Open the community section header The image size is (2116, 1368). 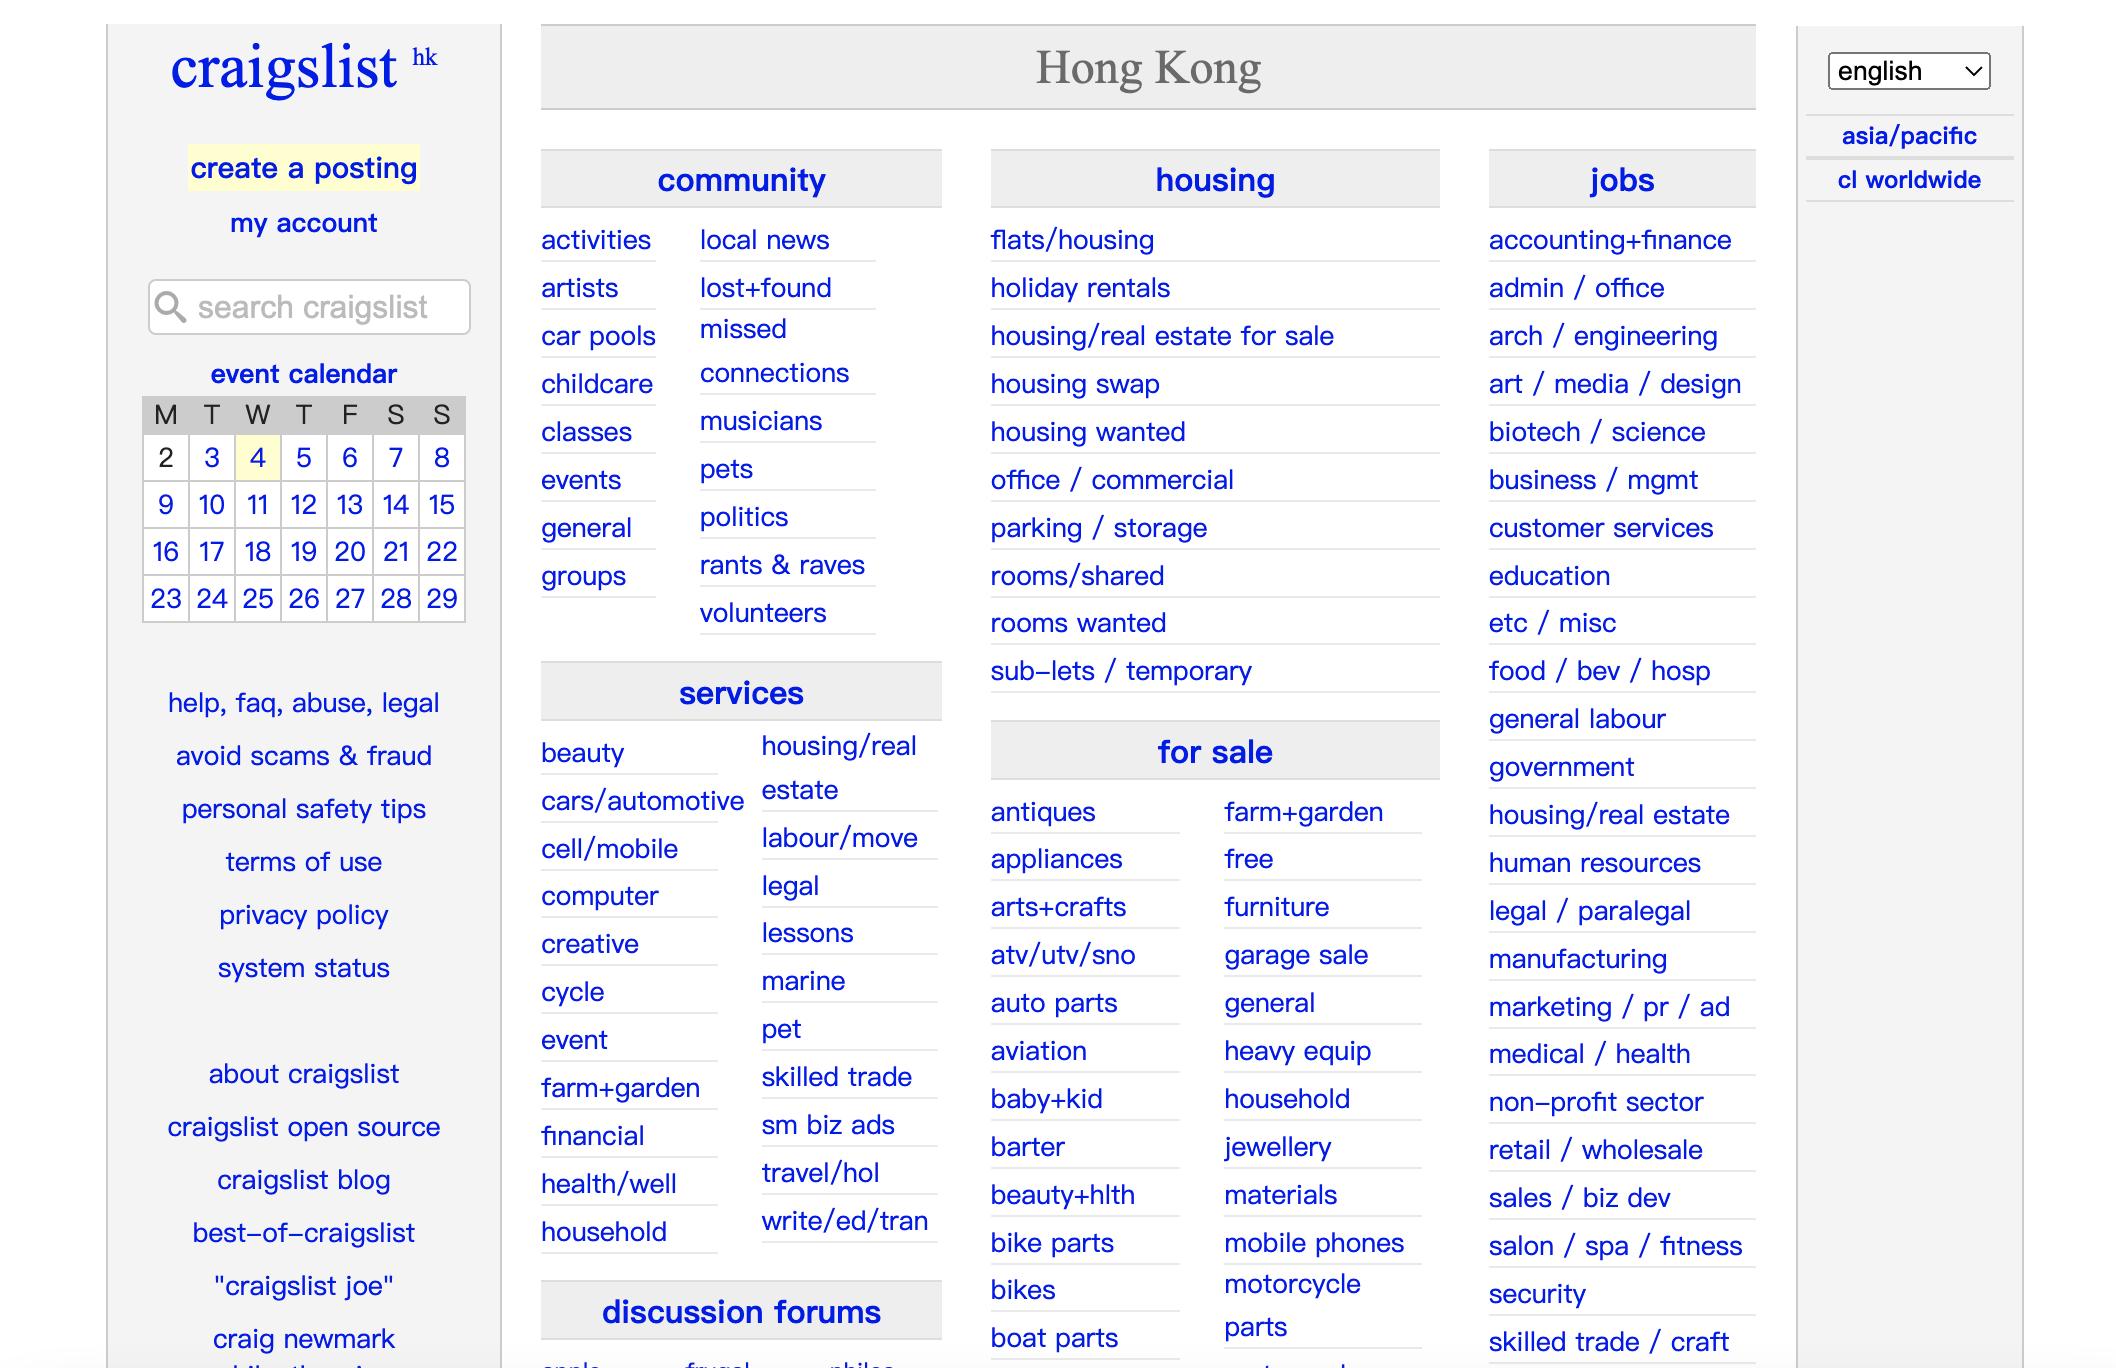741,180
